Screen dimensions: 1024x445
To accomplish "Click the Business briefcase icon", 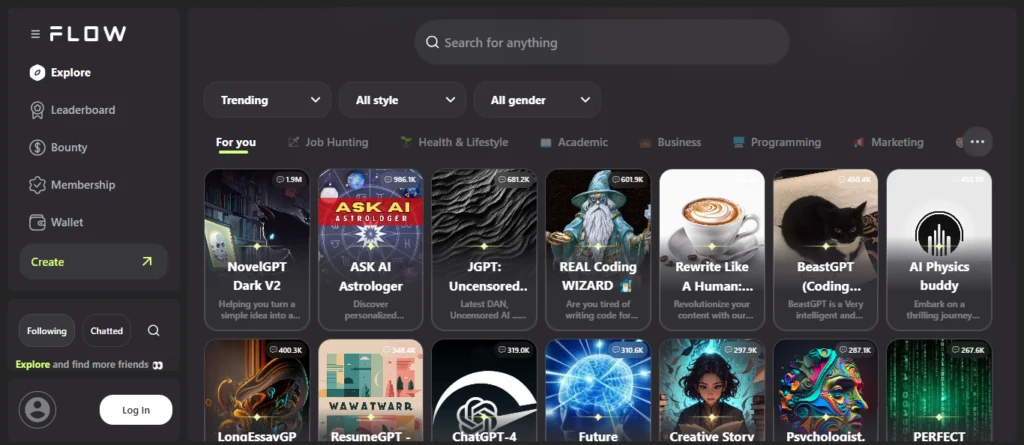I will 645,142.
